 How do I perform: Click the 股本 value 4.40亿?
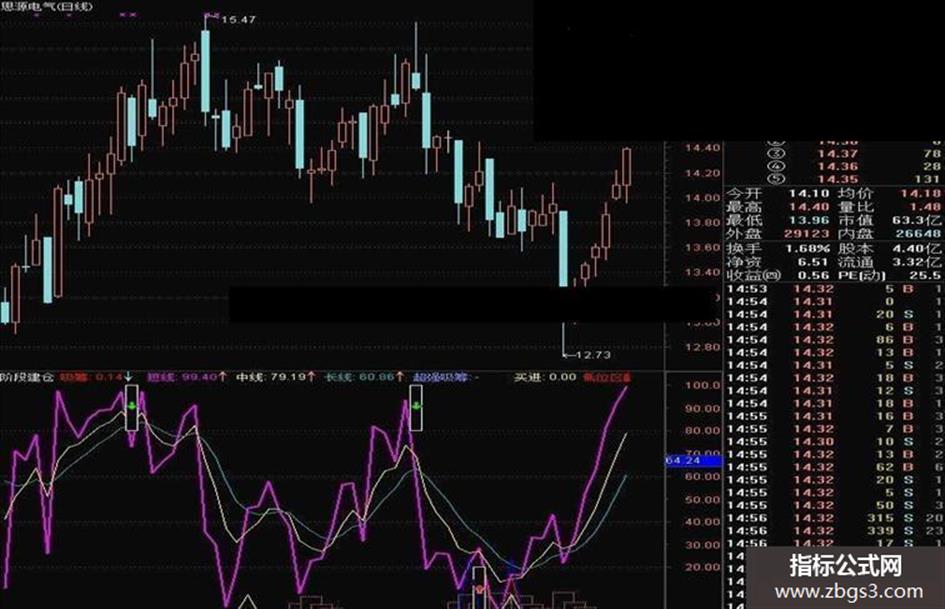click(x=916, y=248)
